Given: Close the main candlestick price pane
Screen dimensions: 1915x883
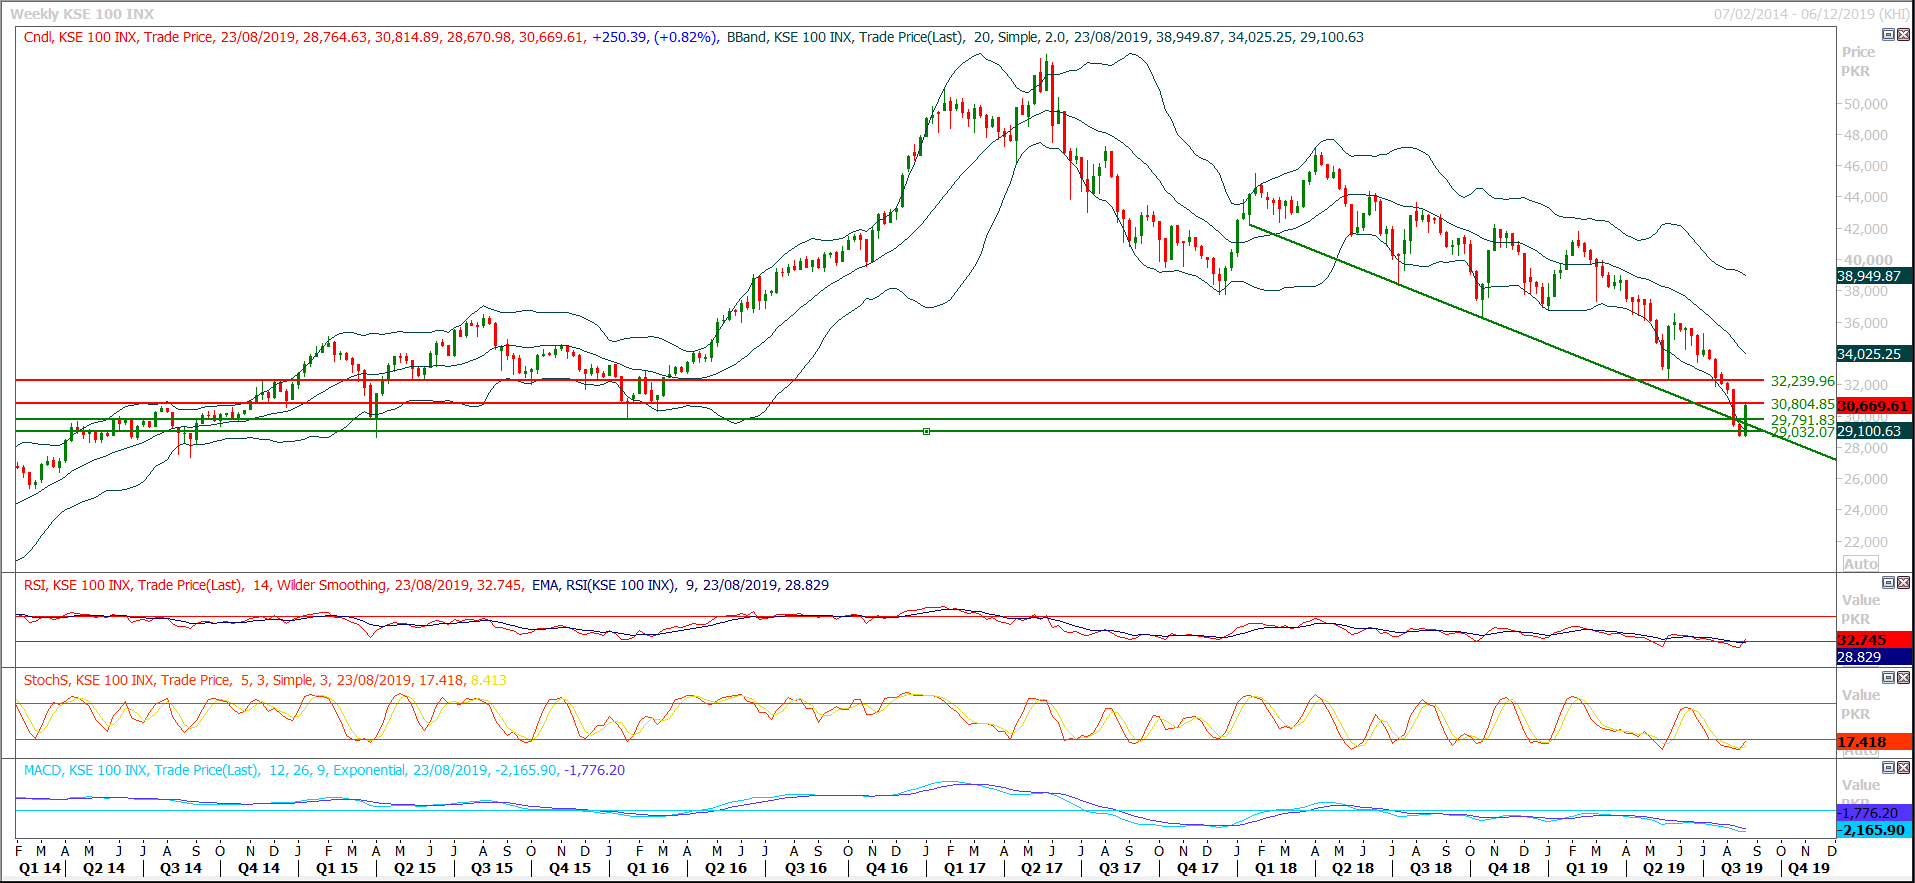Looking at the screenshot, I should coord(1903,35).
